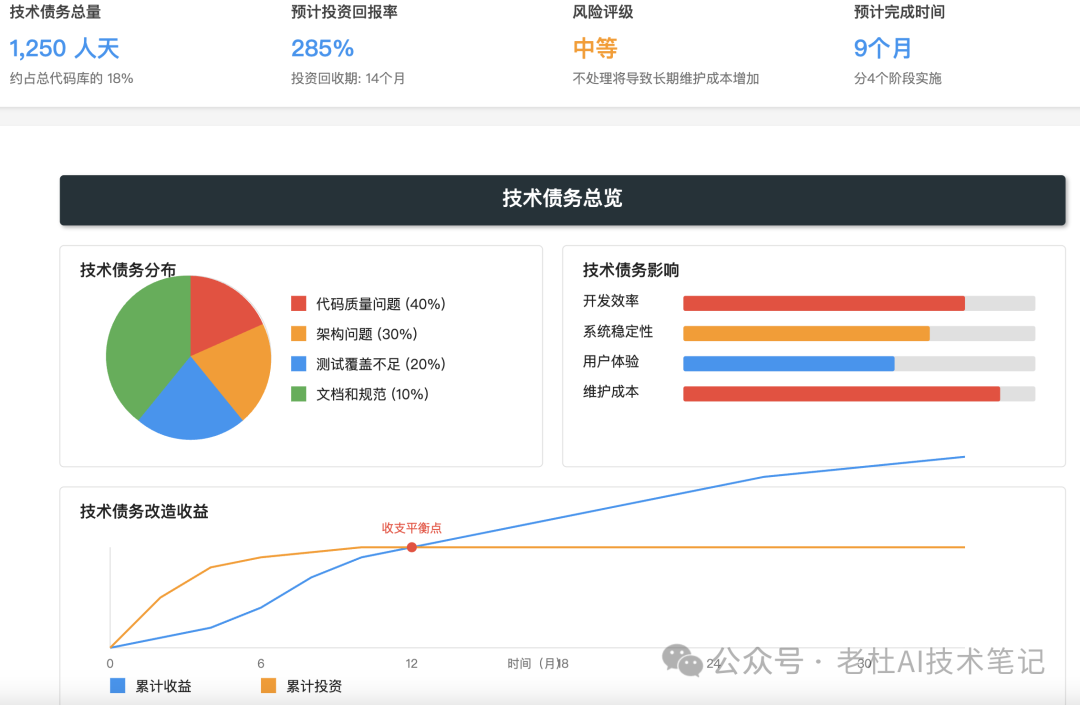
Task: Click the 约占总代码库的 18% note
Action: pyautogui.click(x=72, y=78)
